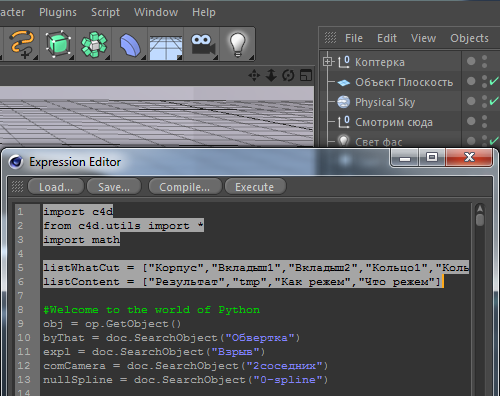The image size is (500, 396).
Task: Click the viewport rotate camera icon
Action: coord(288,75)
